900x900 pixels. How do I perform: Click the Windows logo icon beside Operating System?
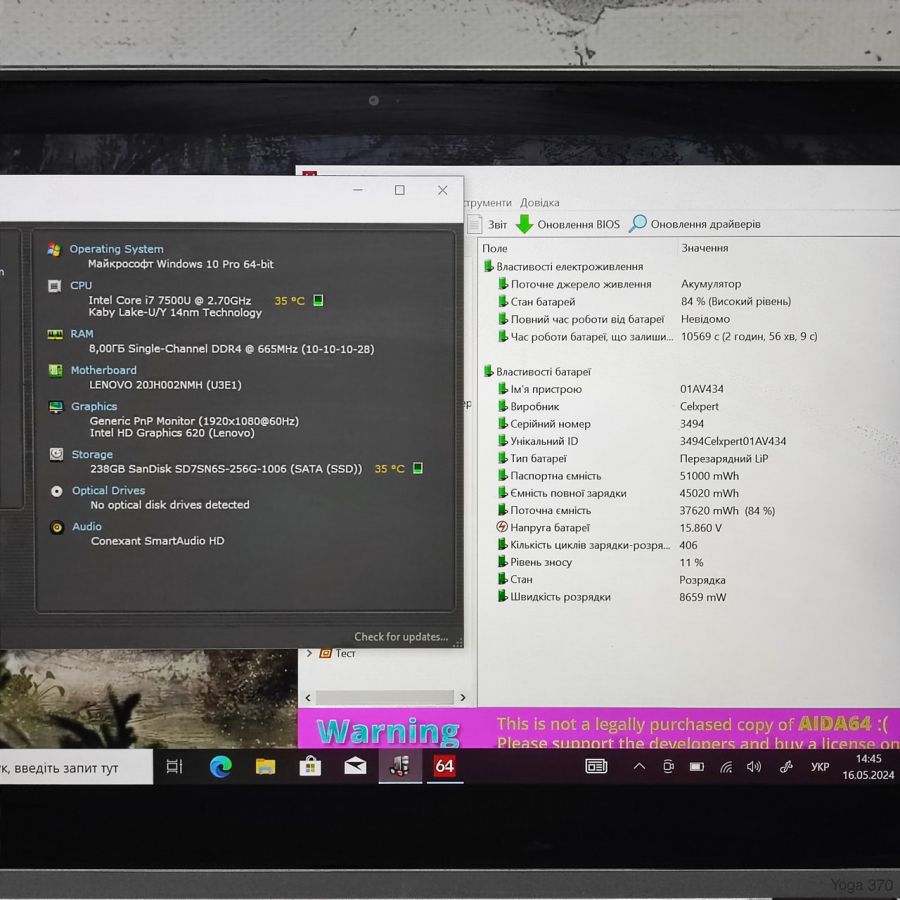tap(55, 249)
